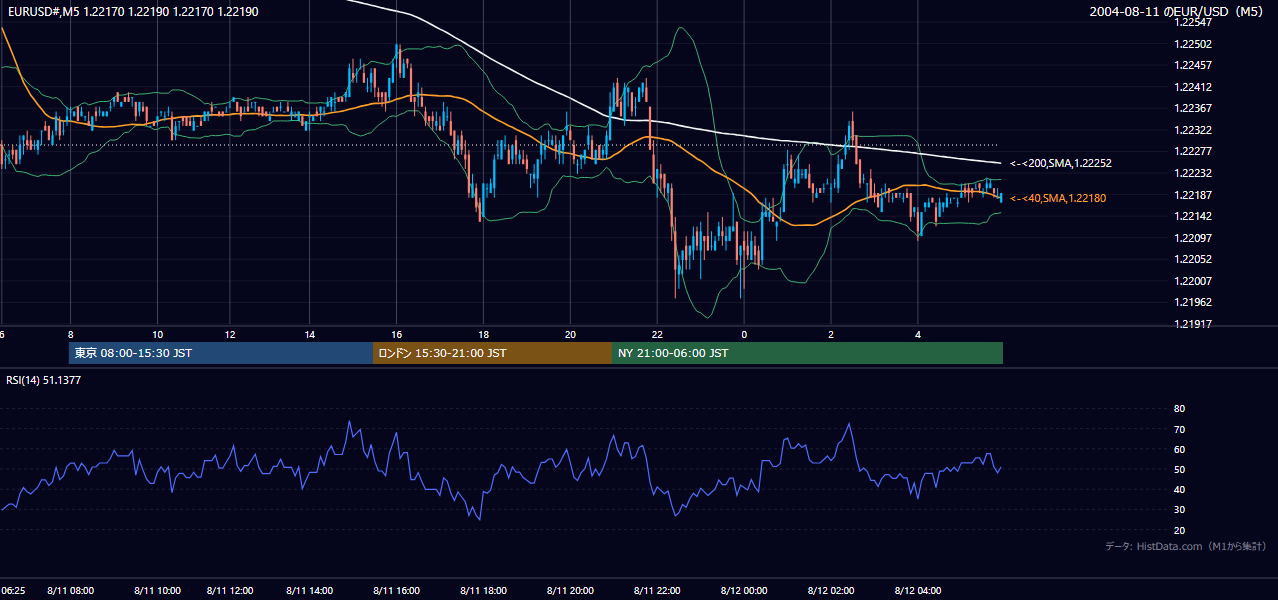Click RSI scale label 30
1278x600 pixels.
1179,510
